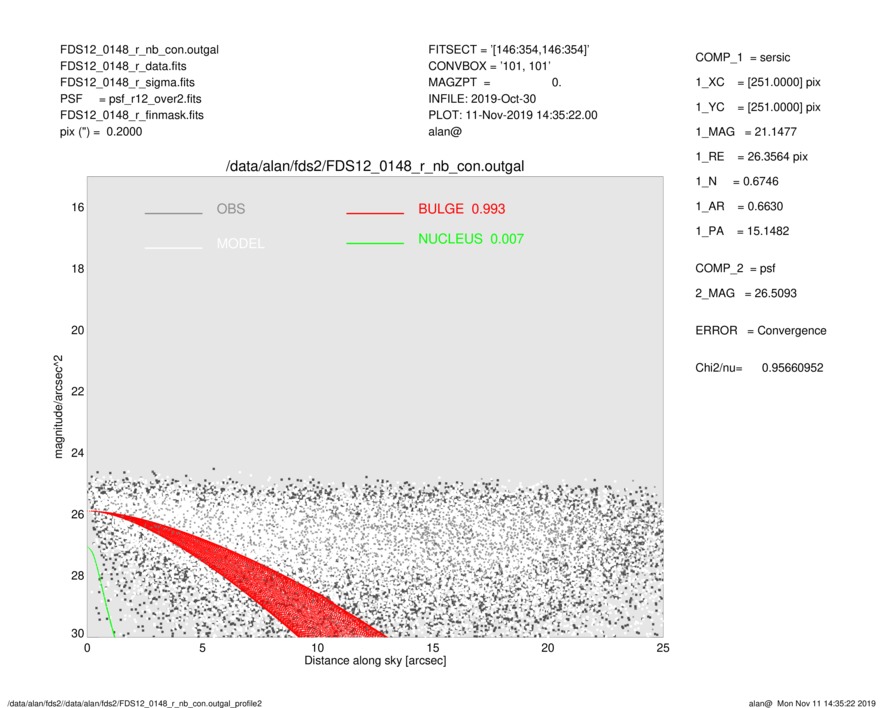Select the 'FDS12_0148_r_finmask.fits' text
885x708 pixels.
pos(132,115)
